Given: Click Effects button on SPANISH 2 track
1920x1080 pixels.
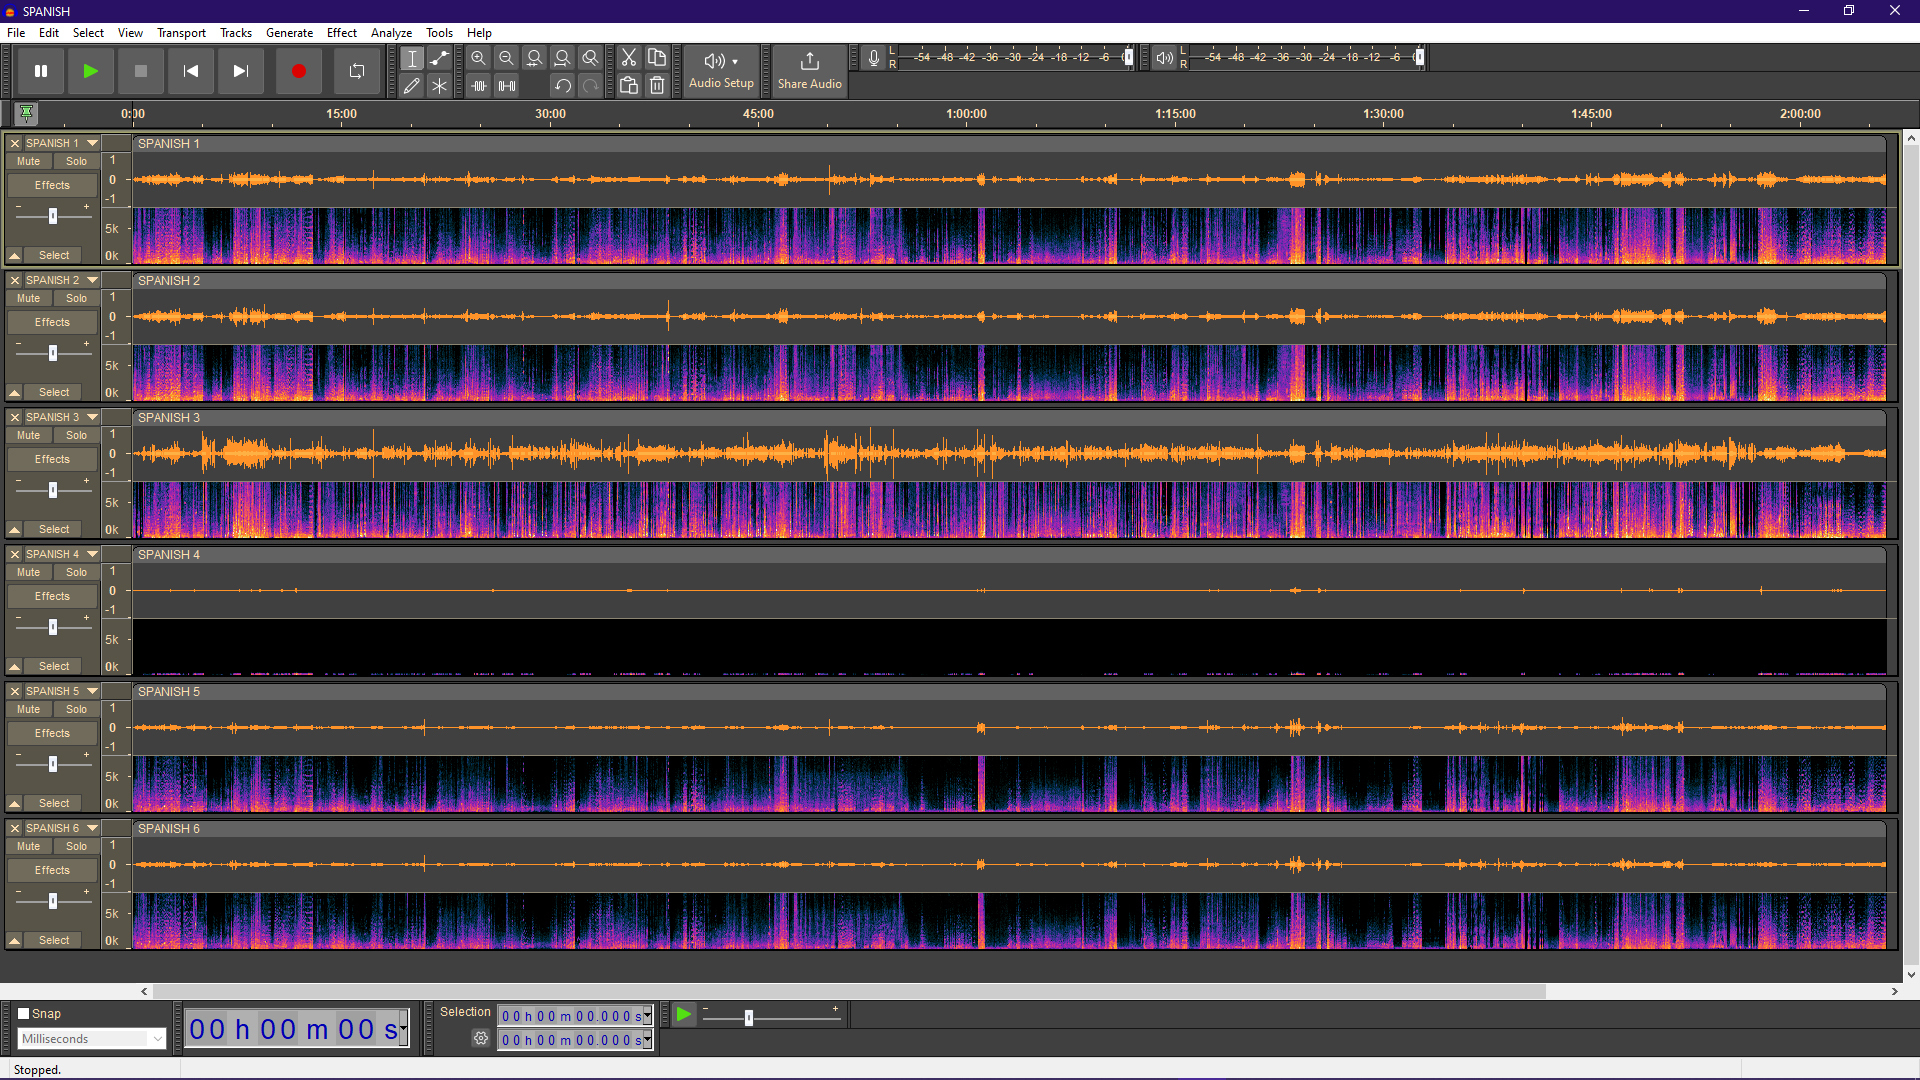Looking at the screenshot, I should point(53,323).
